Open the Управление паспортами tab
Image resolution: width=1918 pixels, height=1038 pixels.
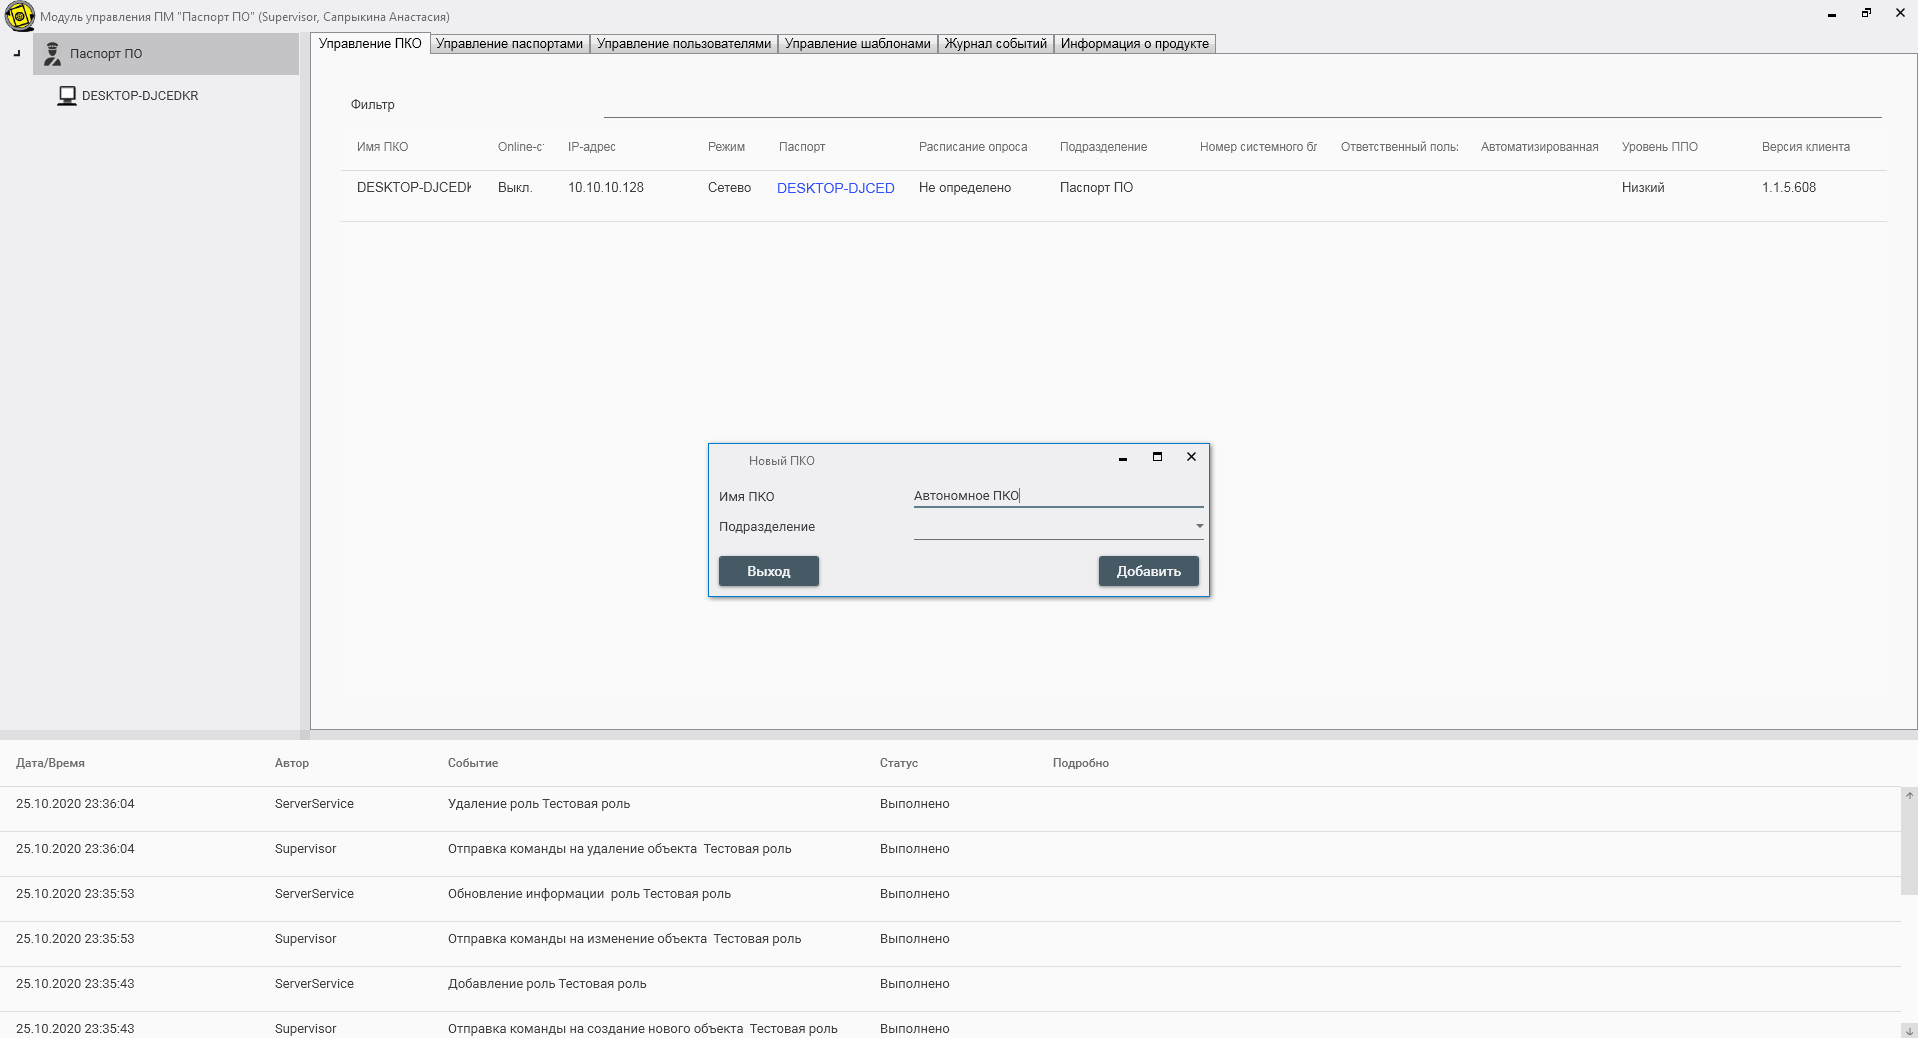509,44
